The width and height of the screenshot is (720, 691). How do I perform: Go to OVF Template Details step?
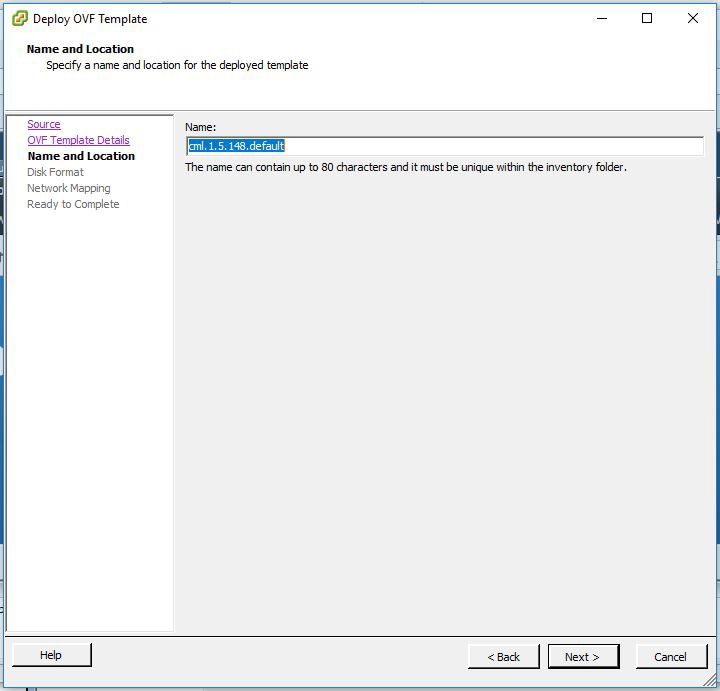click(79, 140)
